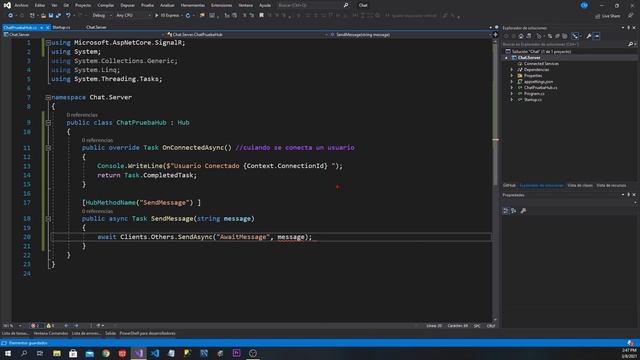Toggle auto-hide pin on Solution Explorer panel

pos(629,28)
